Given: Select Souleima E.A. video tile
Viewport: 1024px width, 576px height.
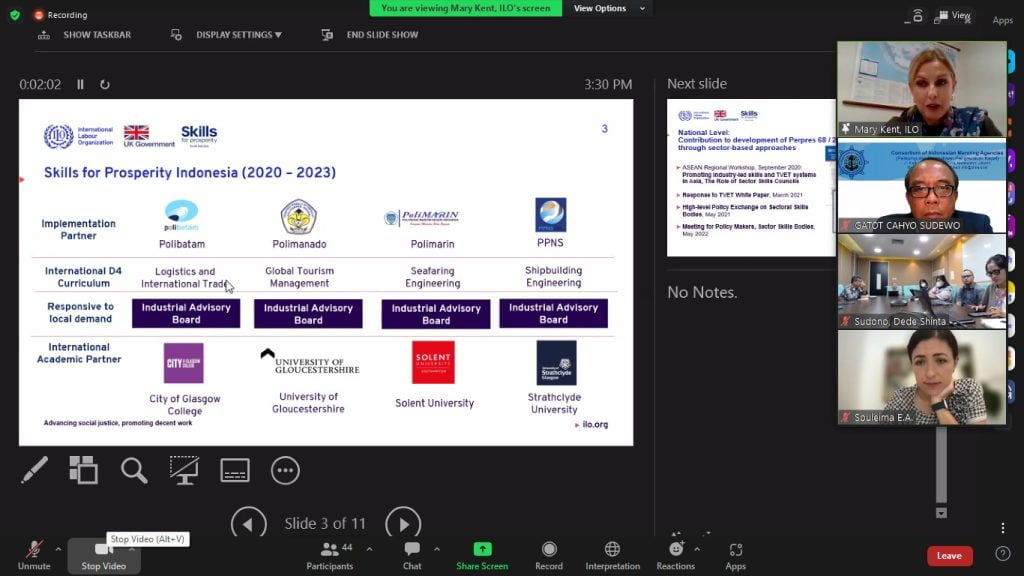Looking at the screenshot, I should tap(922, 377).
